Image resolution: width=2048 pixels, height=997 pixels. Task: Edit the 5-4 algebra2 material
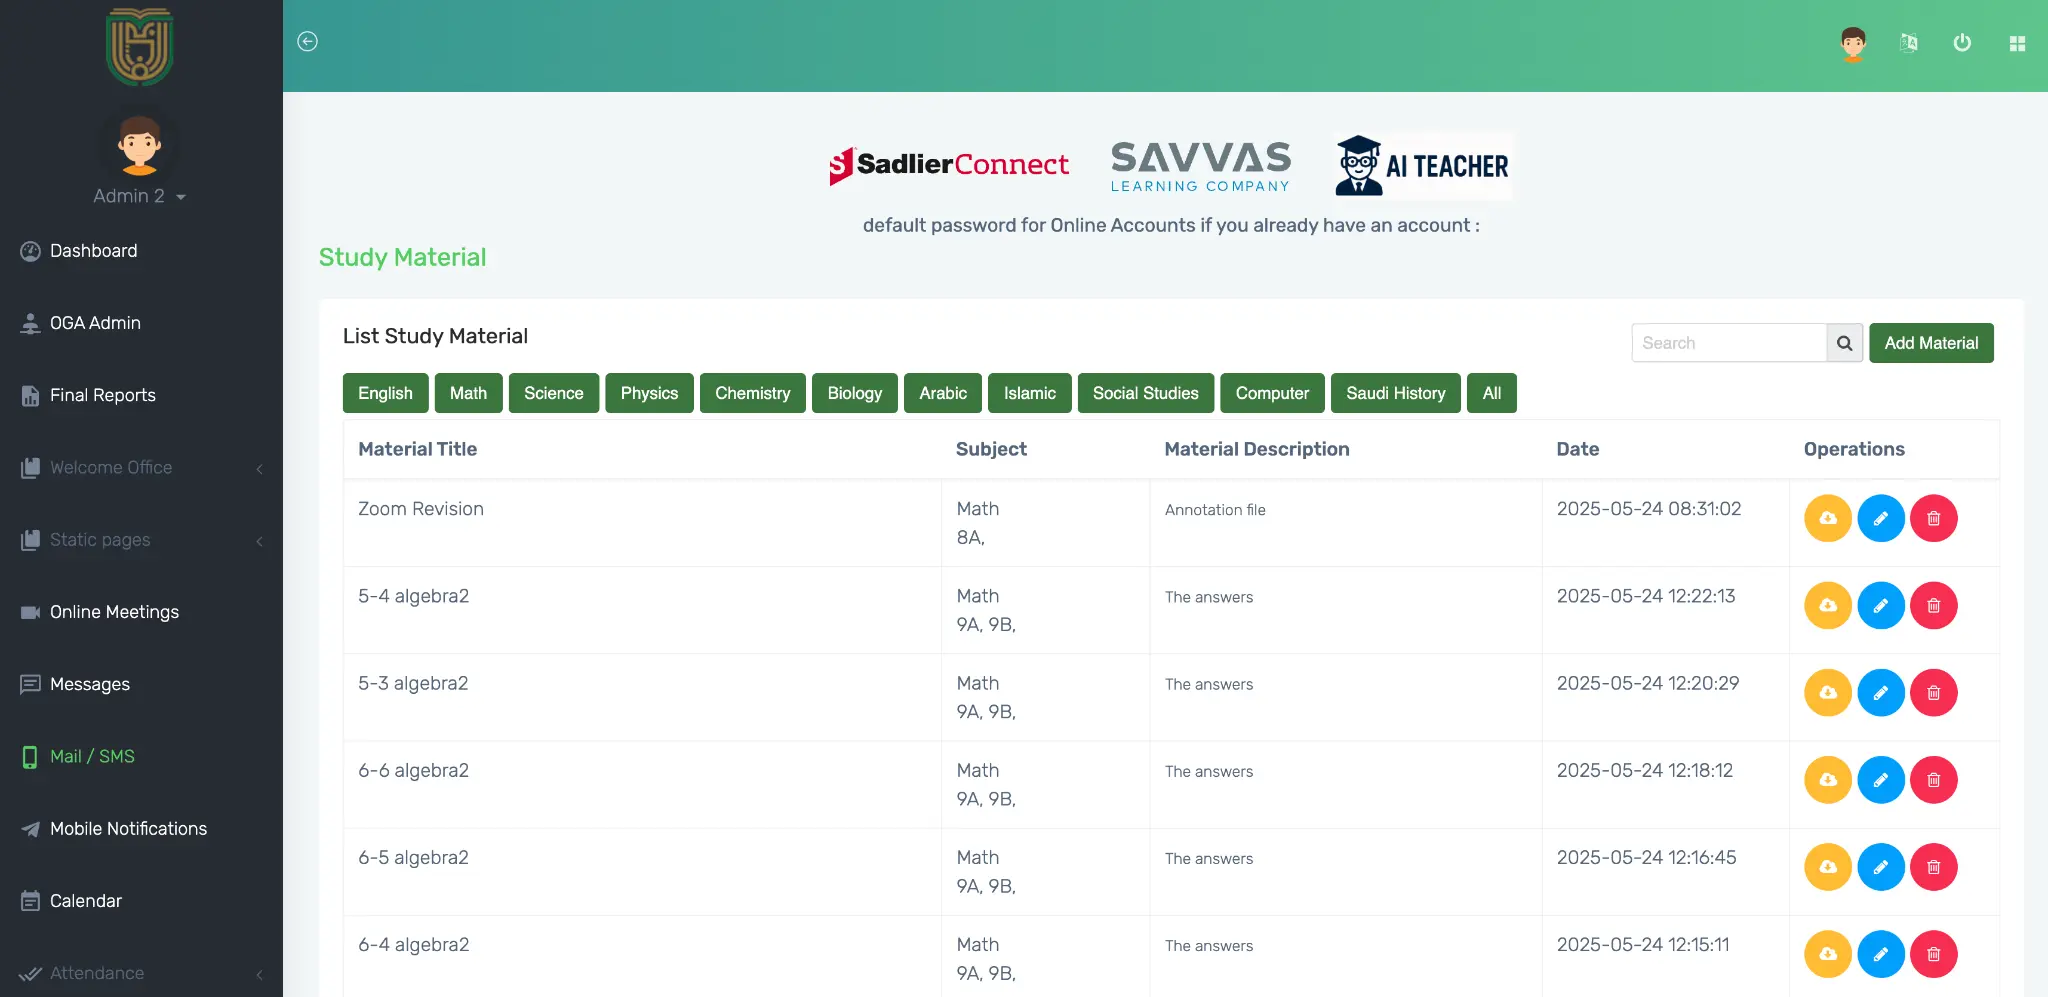pos(1880,605)
